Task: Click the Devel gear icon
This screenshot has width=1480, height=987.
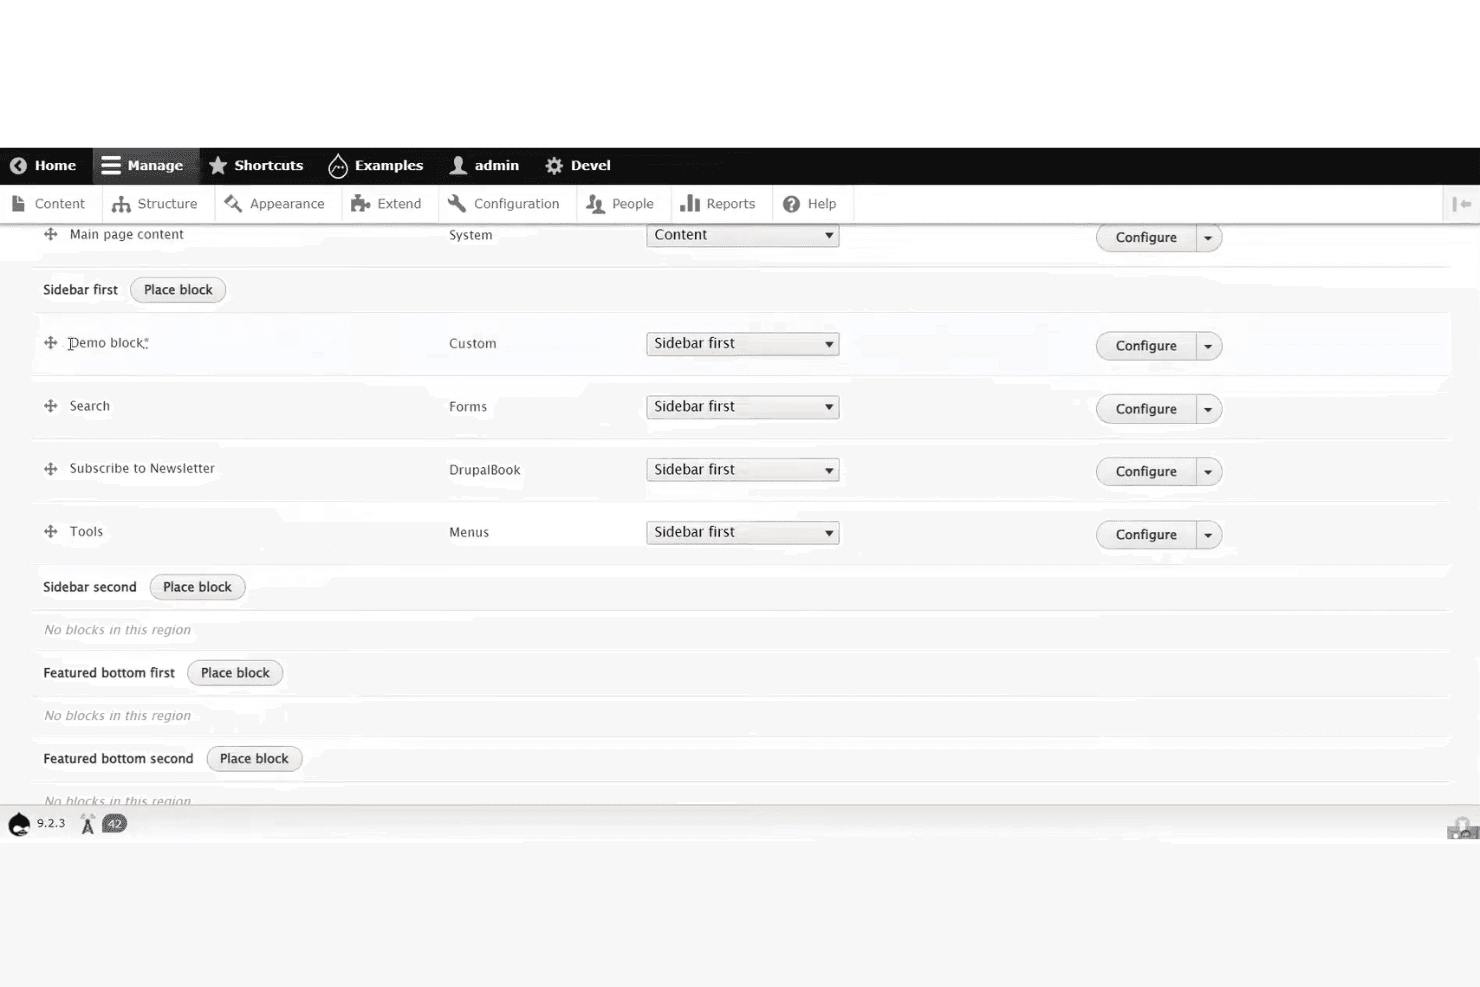Action: click(554, 166)
